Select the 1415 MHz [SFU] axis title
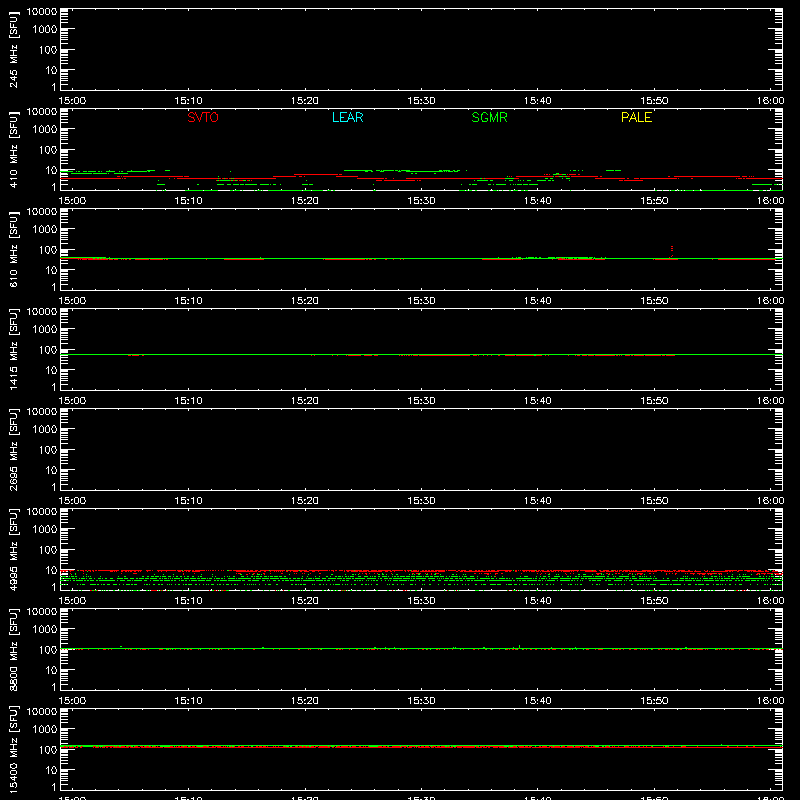Image resolution: width=800 pixels, height=800 pixels. tap(13, 349)
